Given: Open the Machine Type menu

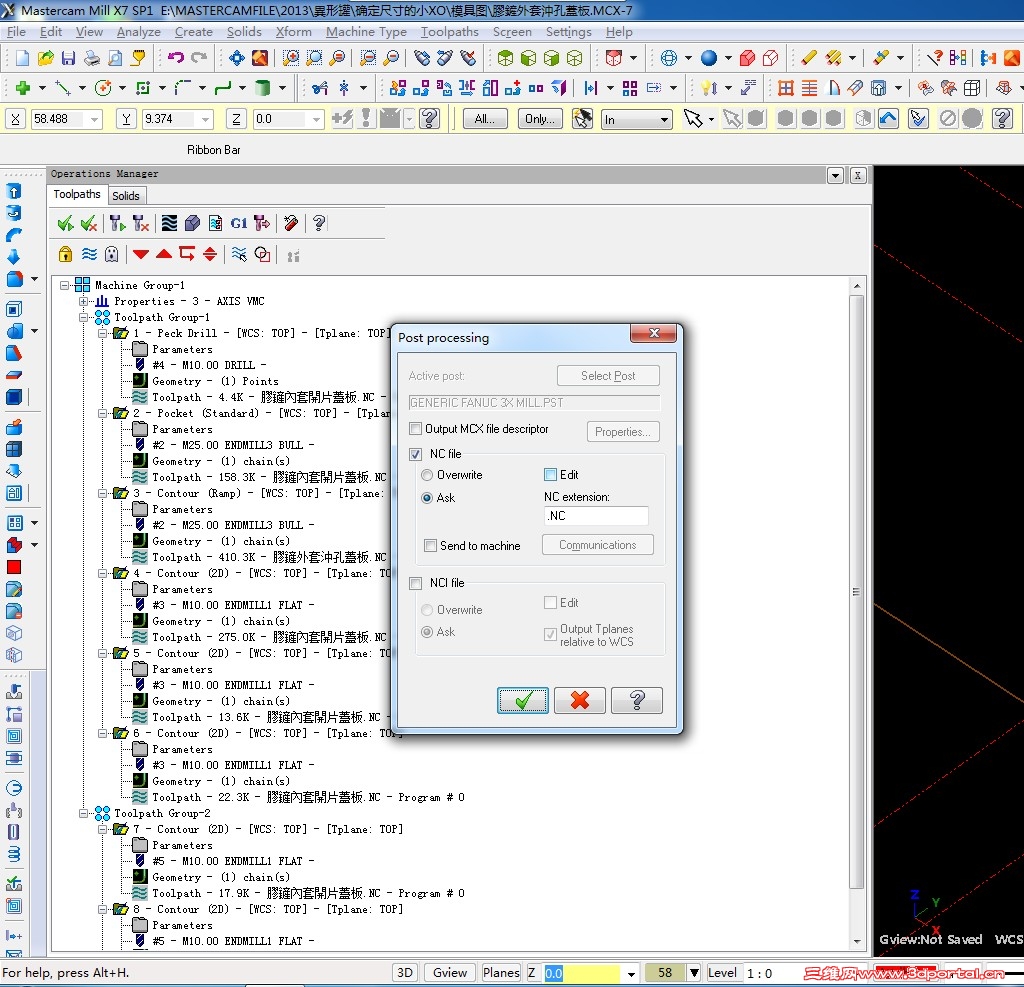Looking at the screenshot, I should pyautogui.click(x=366, y=31).
